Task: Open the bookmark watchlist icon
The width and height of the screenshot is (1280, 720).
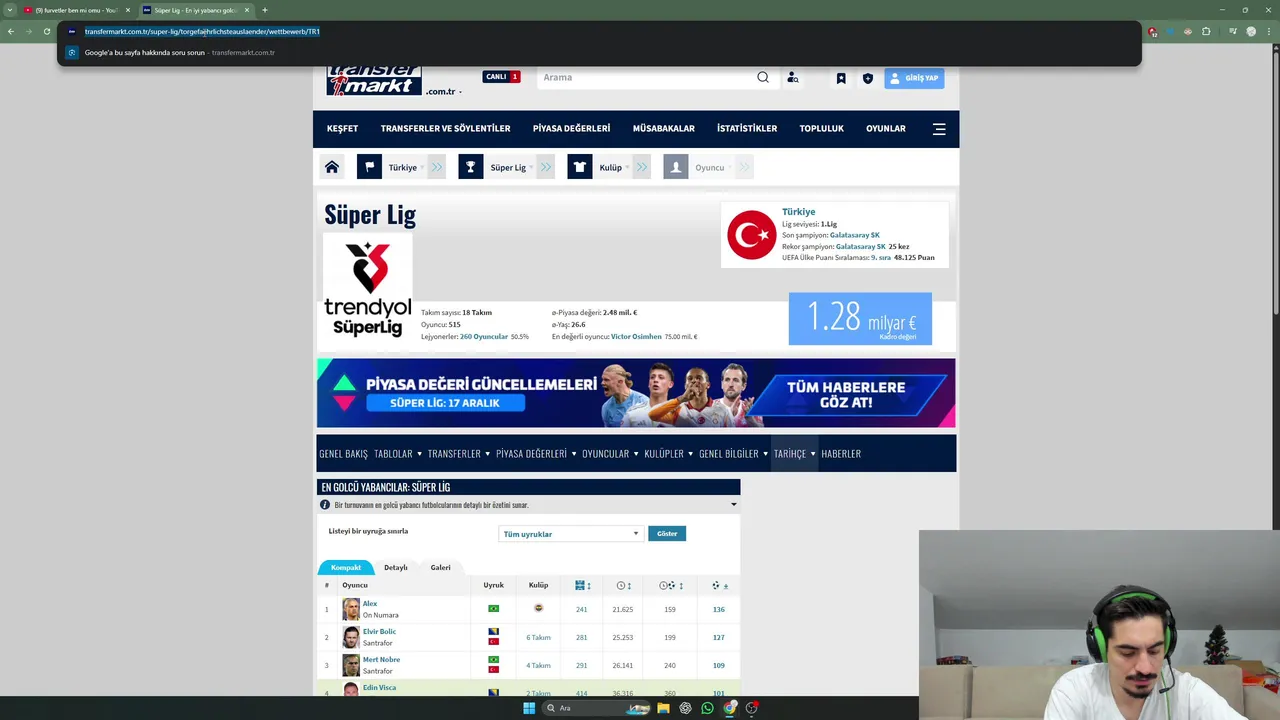Action: (841, 78)
